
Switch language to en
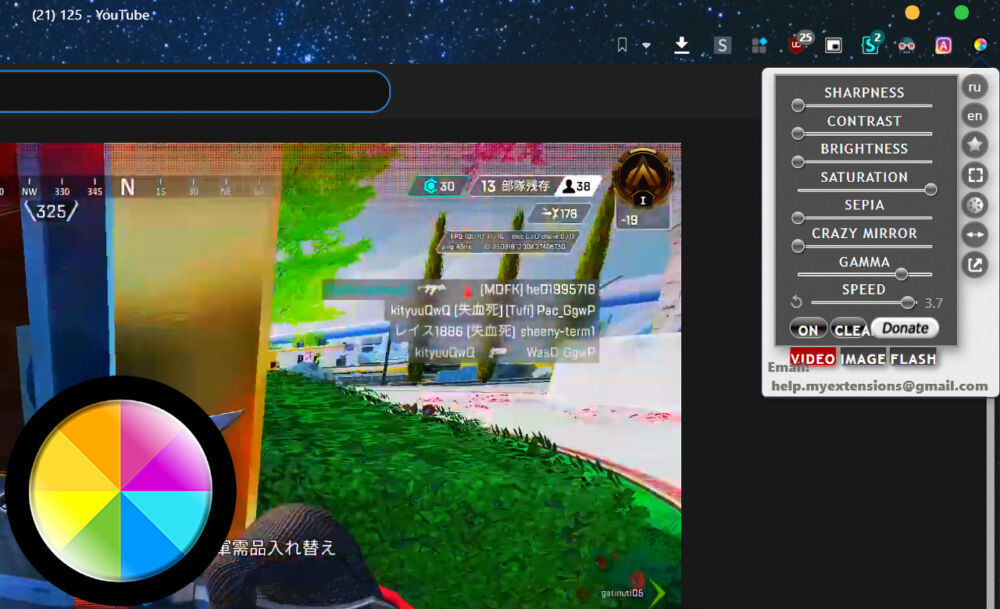(x=974, y=116)
